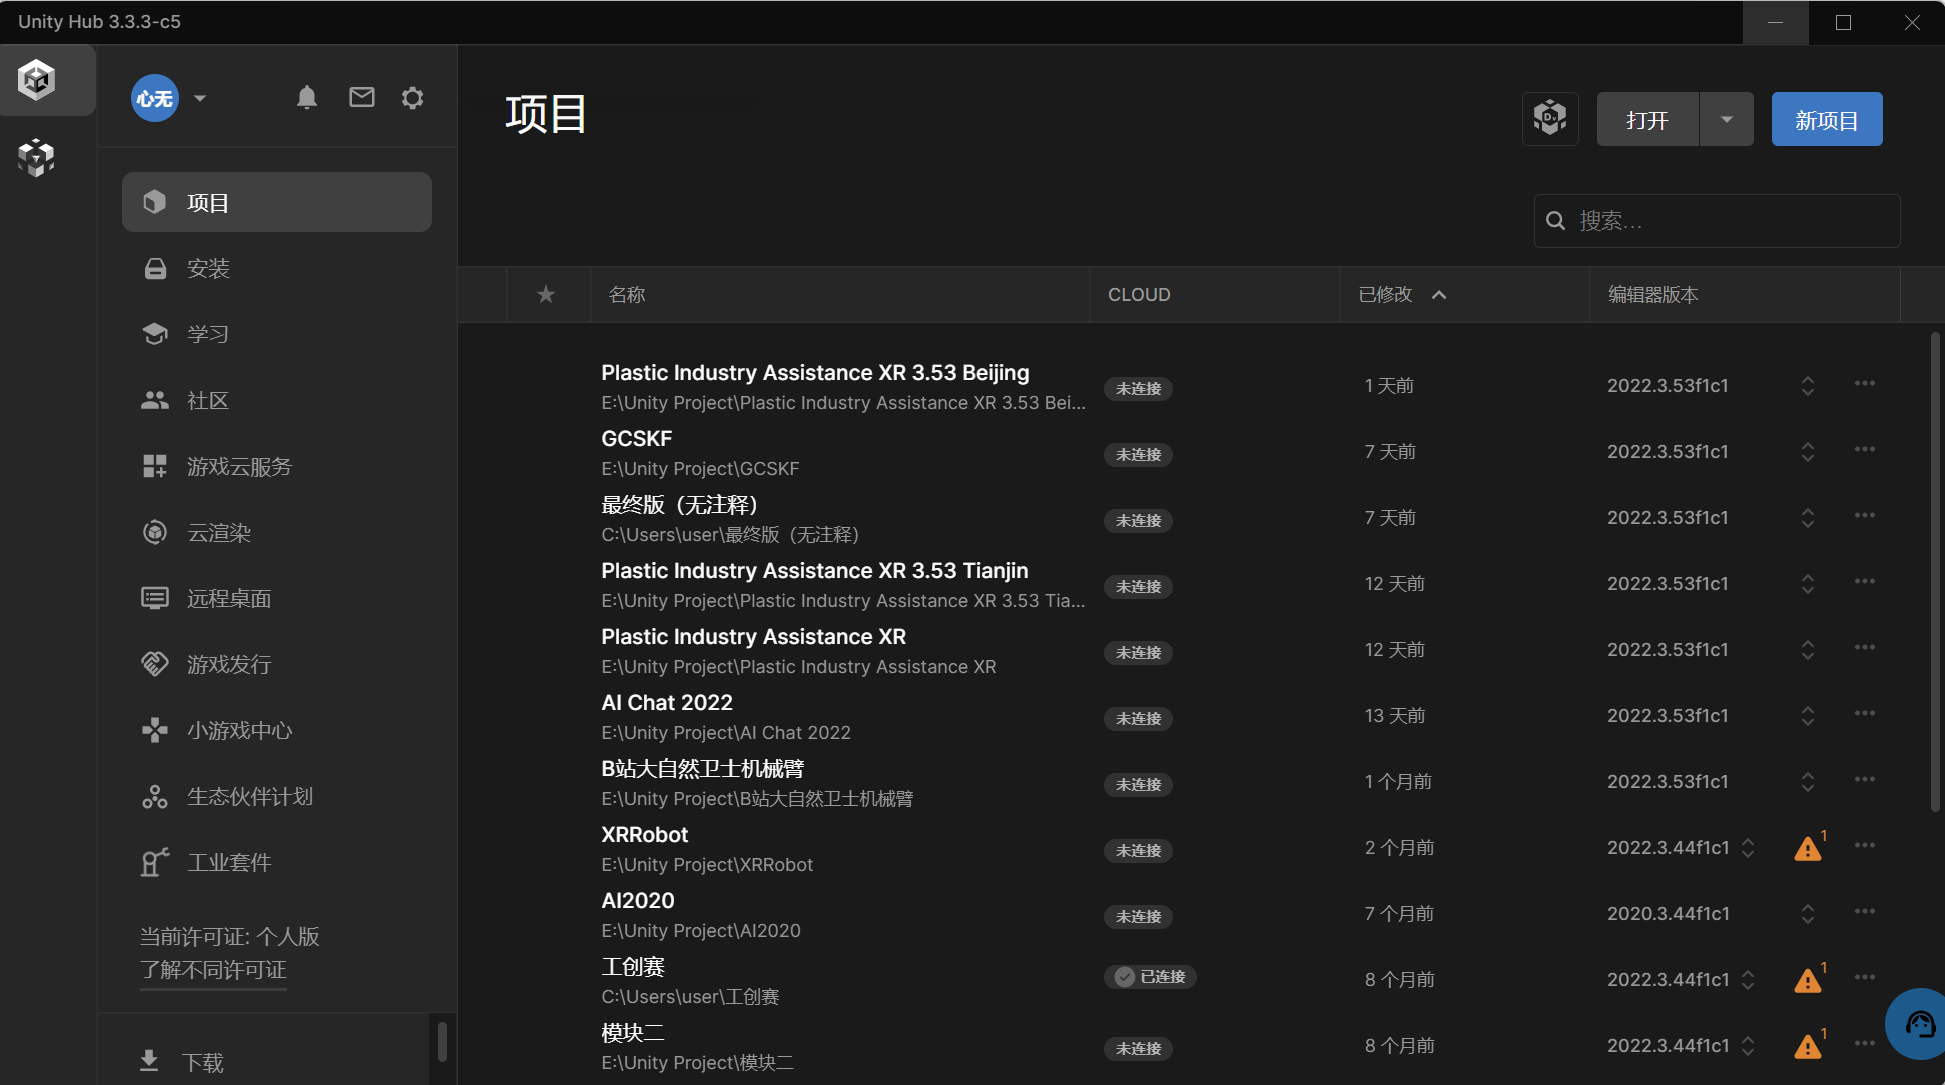The width and height of the screenshot is (1945, 1085).
Task: Click connected cloud badge for 工创赛
Action: [1150, 977]
